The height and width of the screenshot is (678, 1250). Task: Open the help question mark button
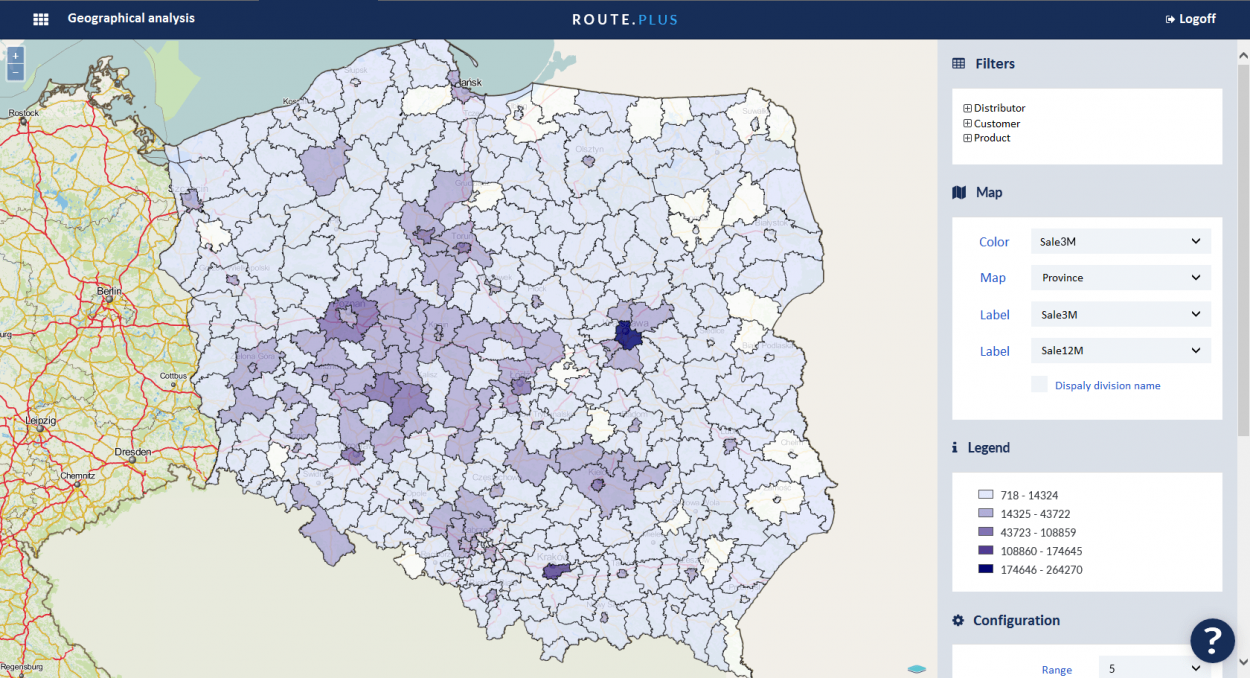pyautogui.click(x=1211, y=639)
